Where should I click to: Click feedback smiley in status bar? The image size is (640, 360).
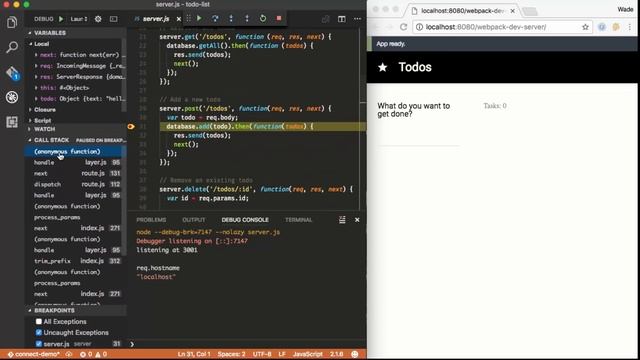pos(355,354)
